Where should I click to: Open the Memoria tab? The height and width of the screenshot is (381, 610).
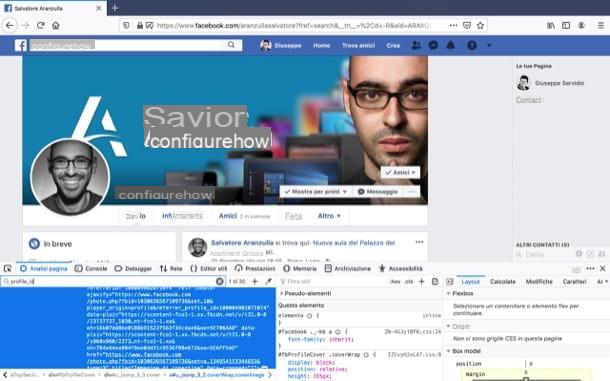[300, 269]
